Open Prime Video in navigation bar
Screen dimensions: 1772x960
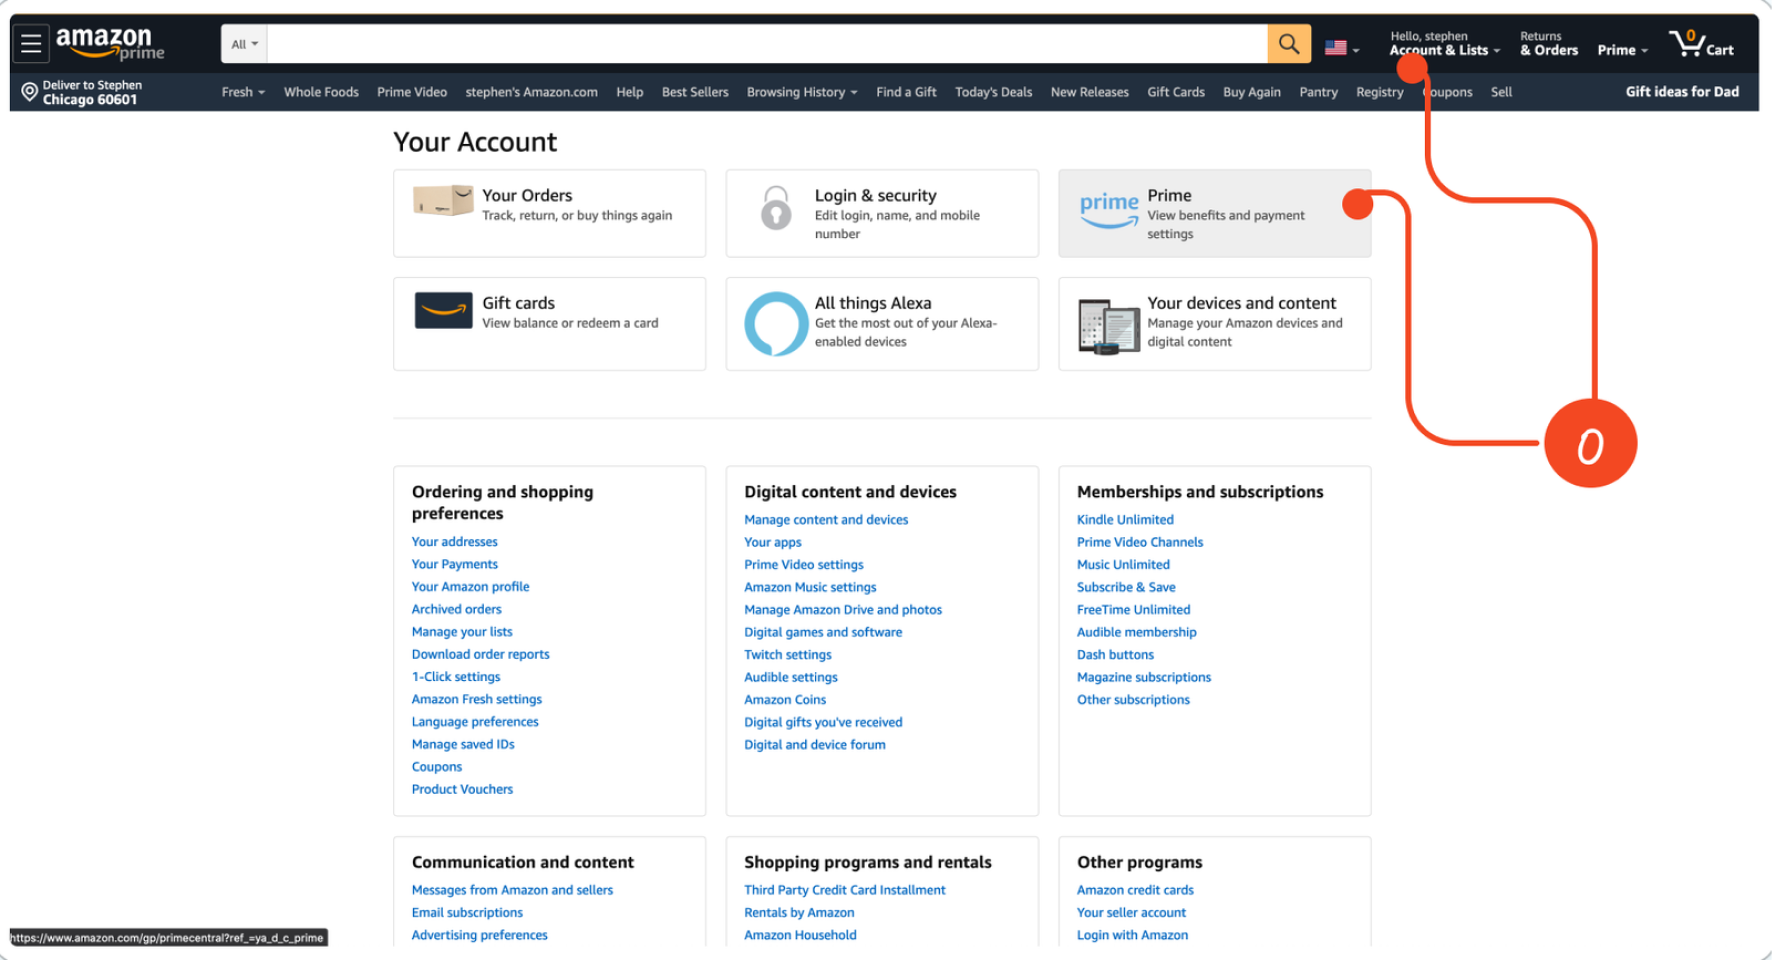pos(412,92)
